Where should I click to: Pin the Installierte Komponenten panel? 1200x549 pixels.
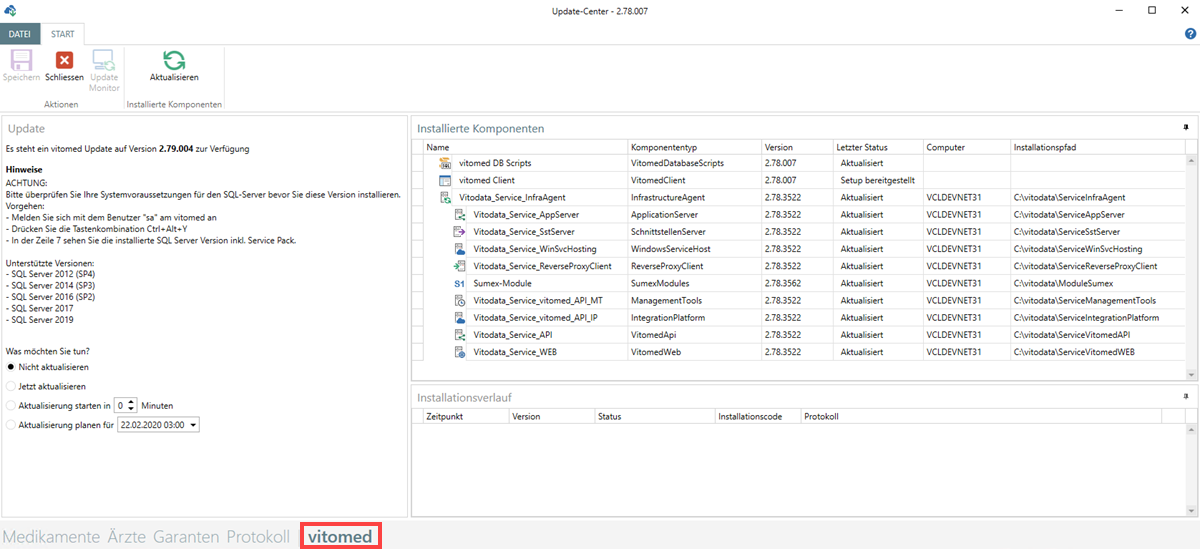pyautogui.click(x=1186, y=128)
